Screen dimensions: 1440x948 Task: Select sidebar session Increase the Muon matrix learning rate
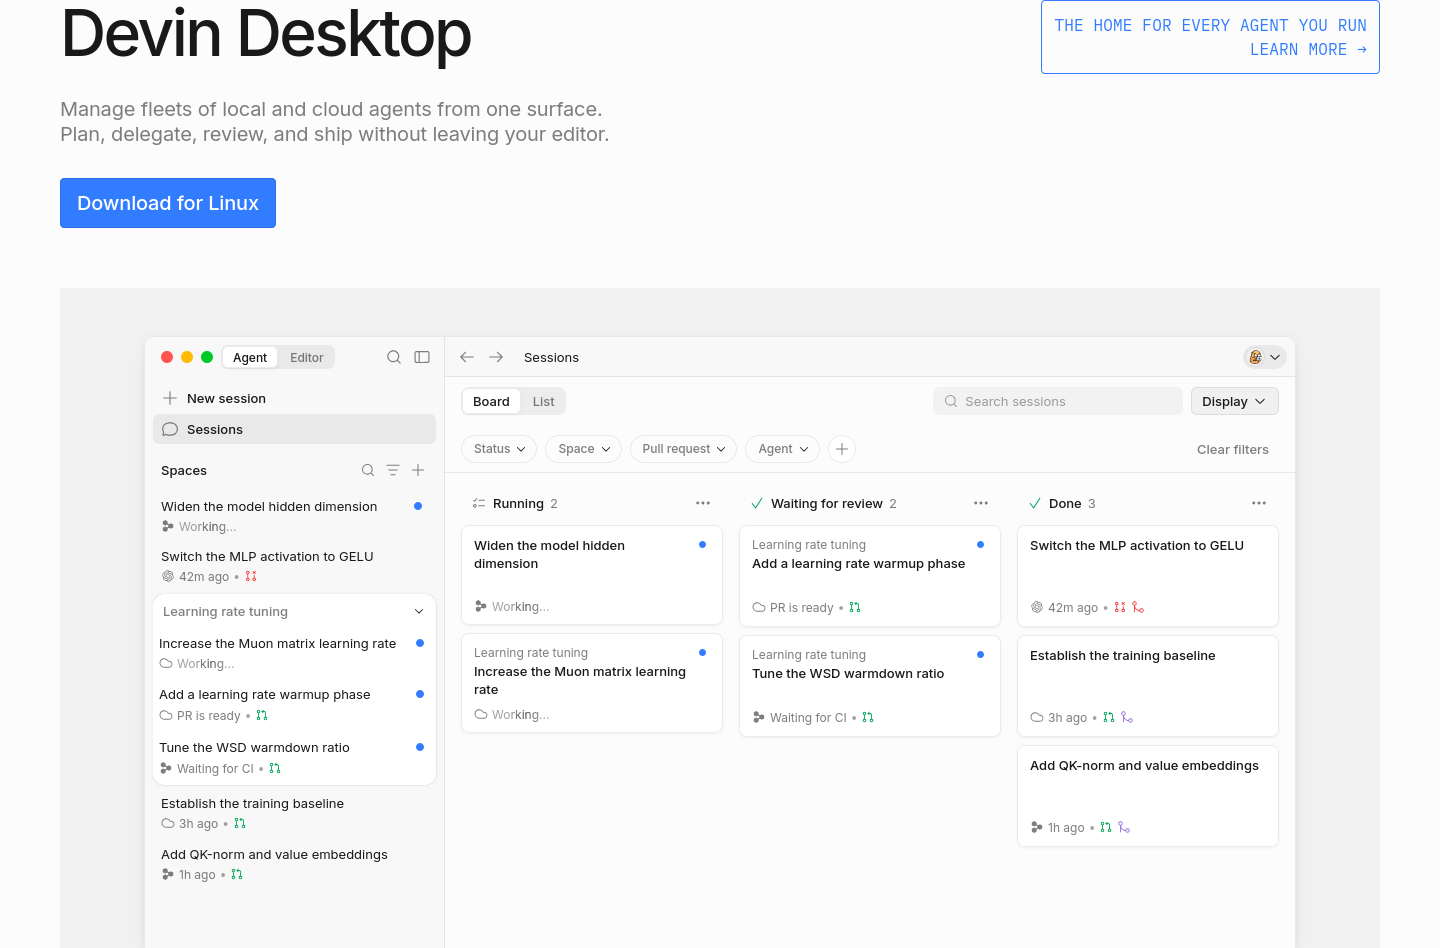(294, 653)
